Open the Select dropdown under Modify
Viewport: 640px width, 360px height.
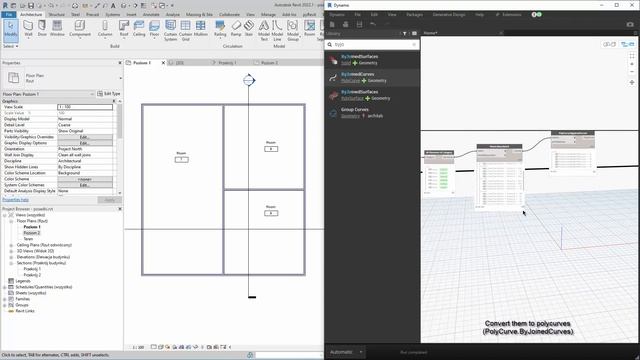point(10,46)
